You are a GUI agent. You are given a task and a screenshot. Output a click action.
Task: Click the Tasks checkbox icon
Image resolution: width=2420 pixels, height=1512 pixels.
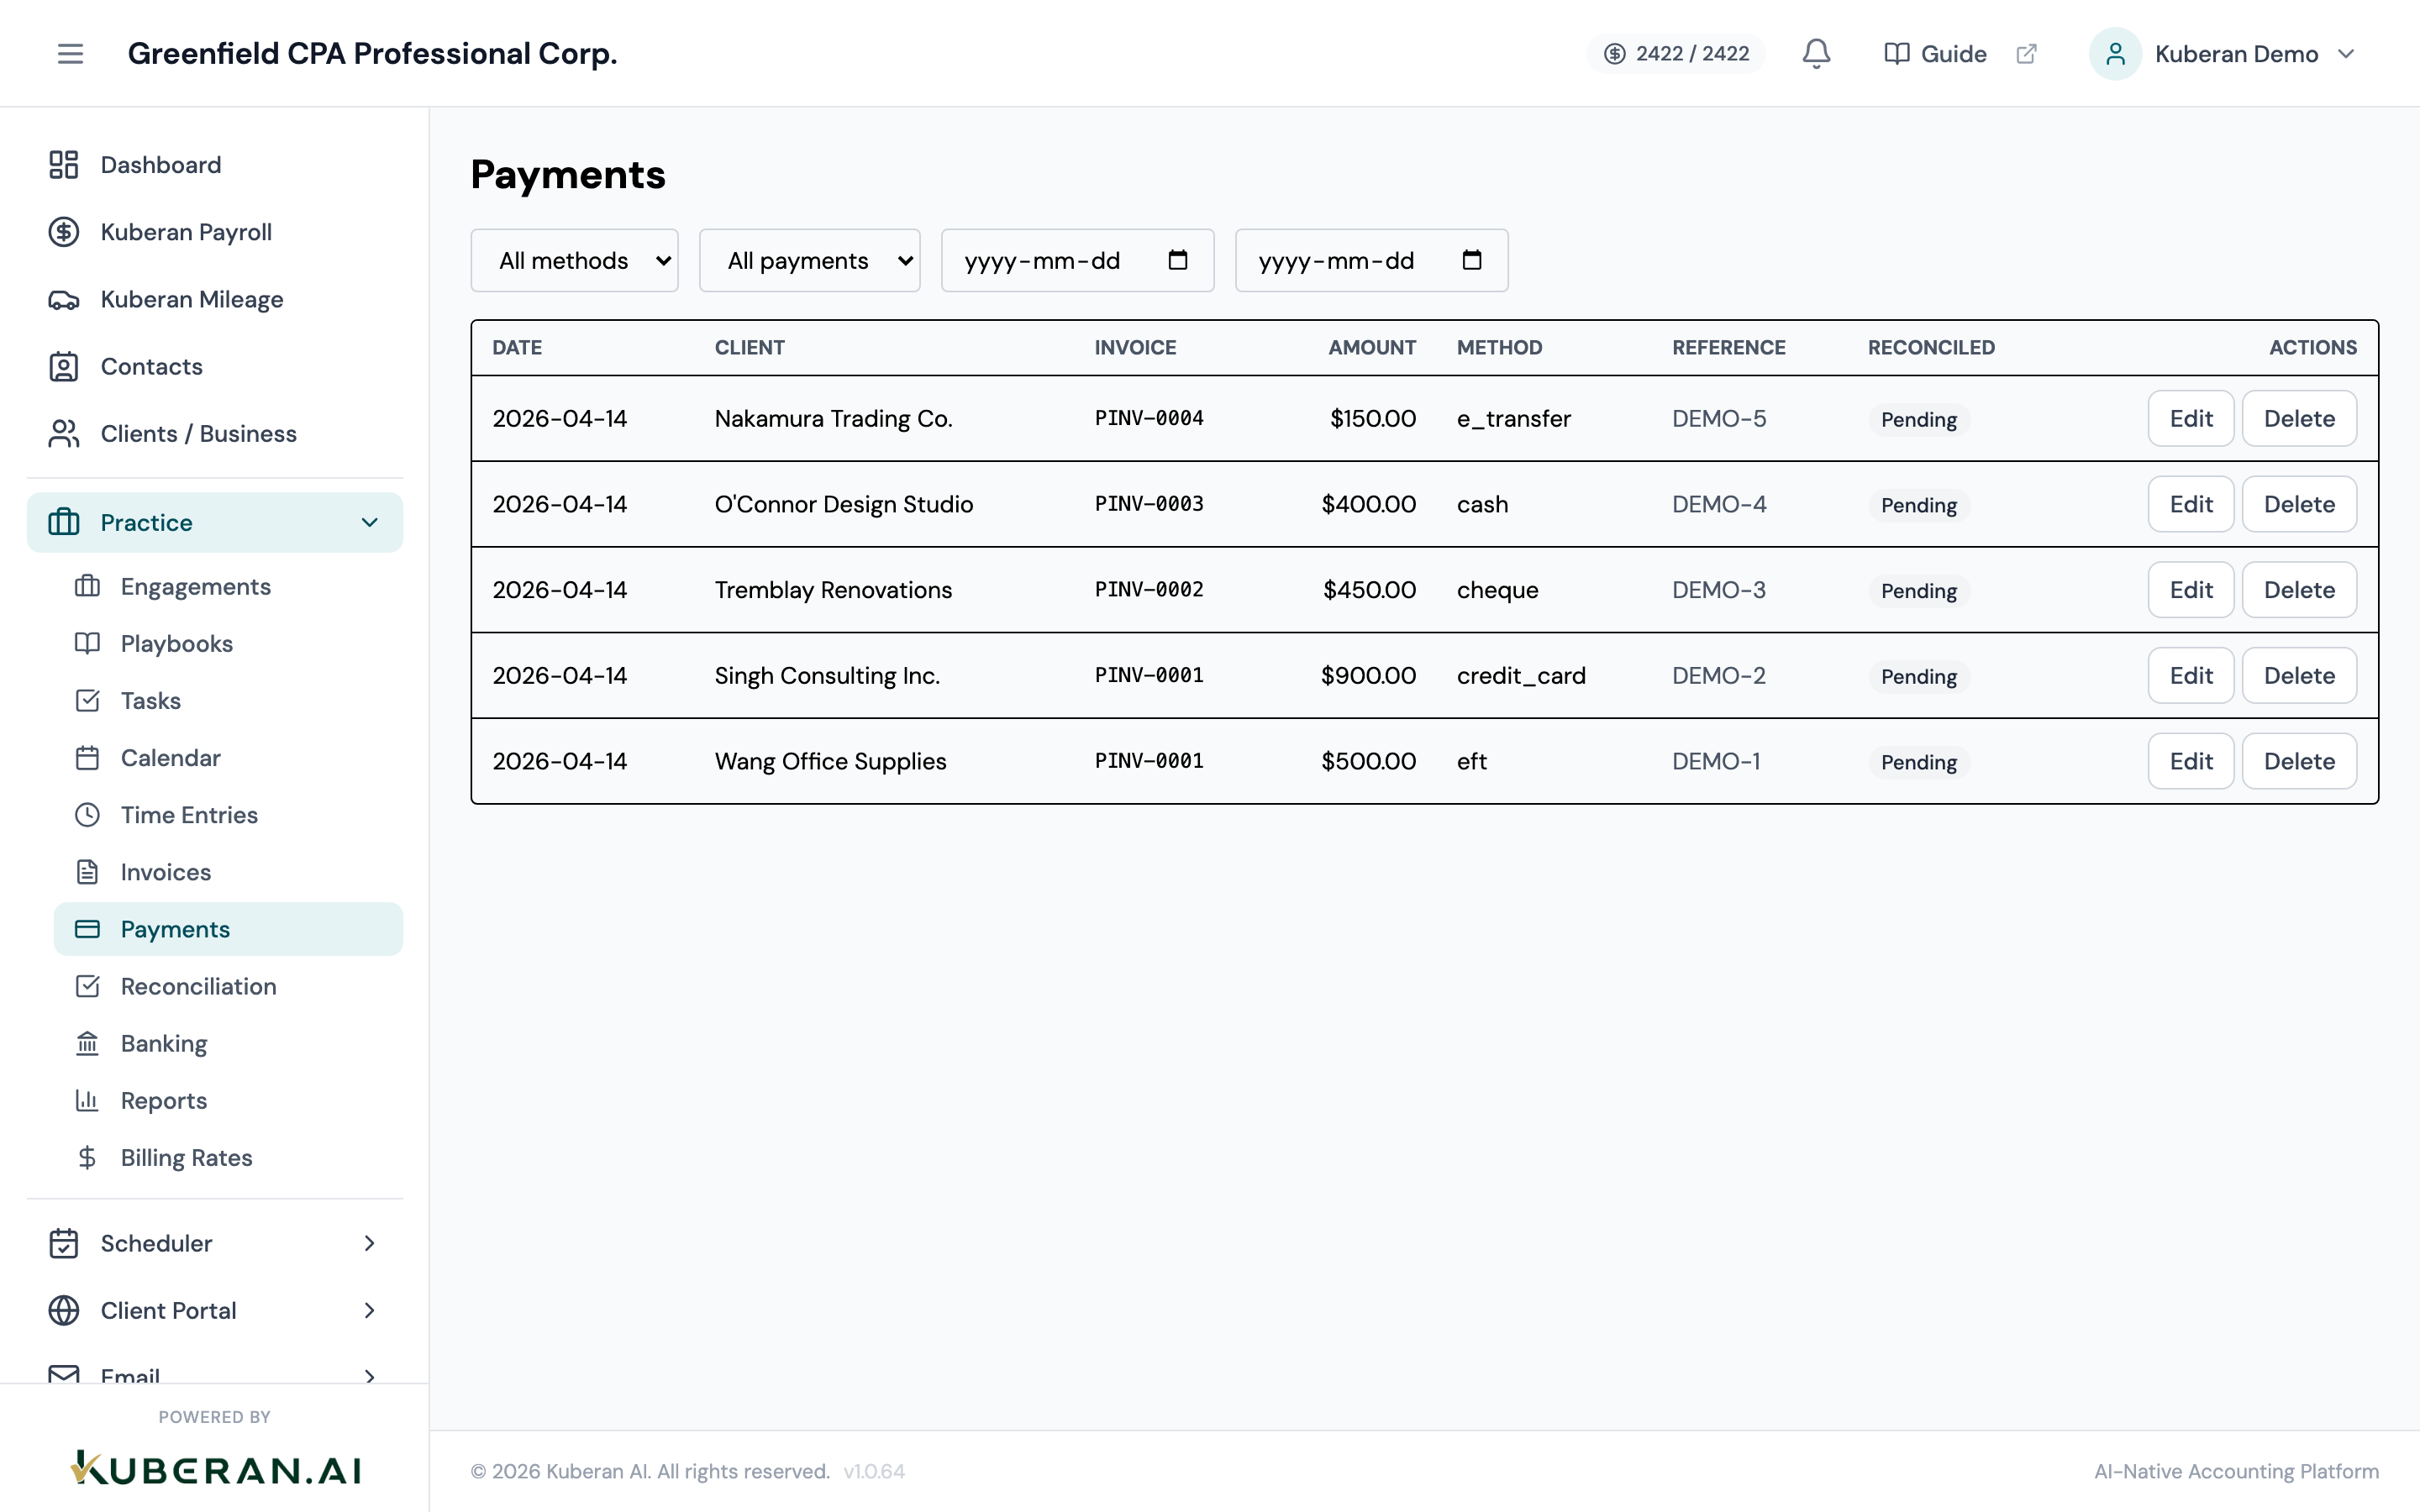[87, 700]
